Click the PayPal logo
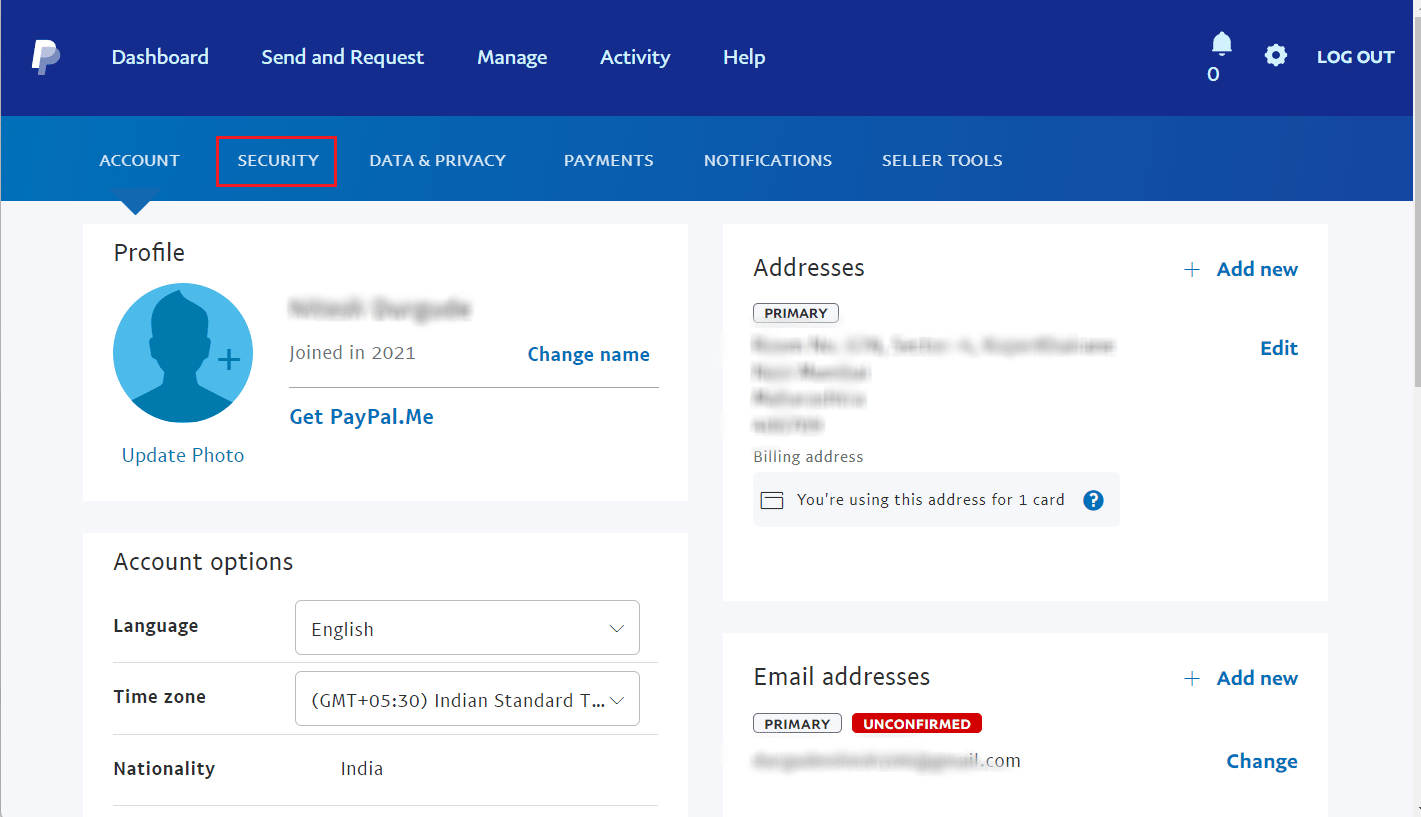 (45, 57)
